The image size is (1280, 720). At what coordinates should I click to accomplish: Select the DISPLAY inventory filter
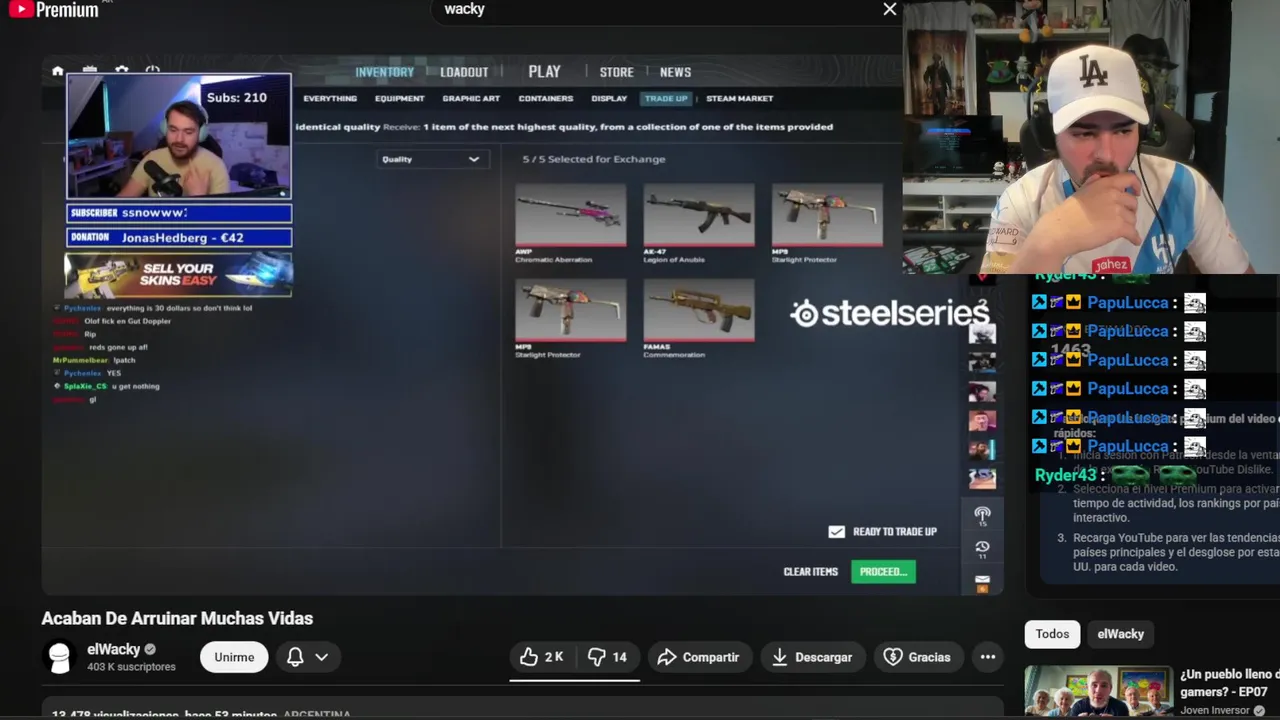point(609,98)
